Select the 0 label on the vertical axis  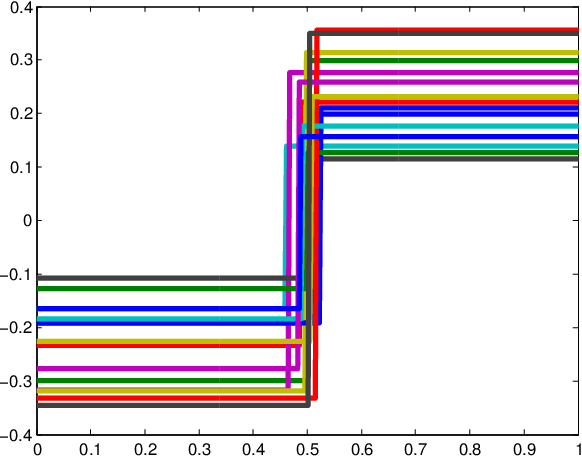pos(27,221)
